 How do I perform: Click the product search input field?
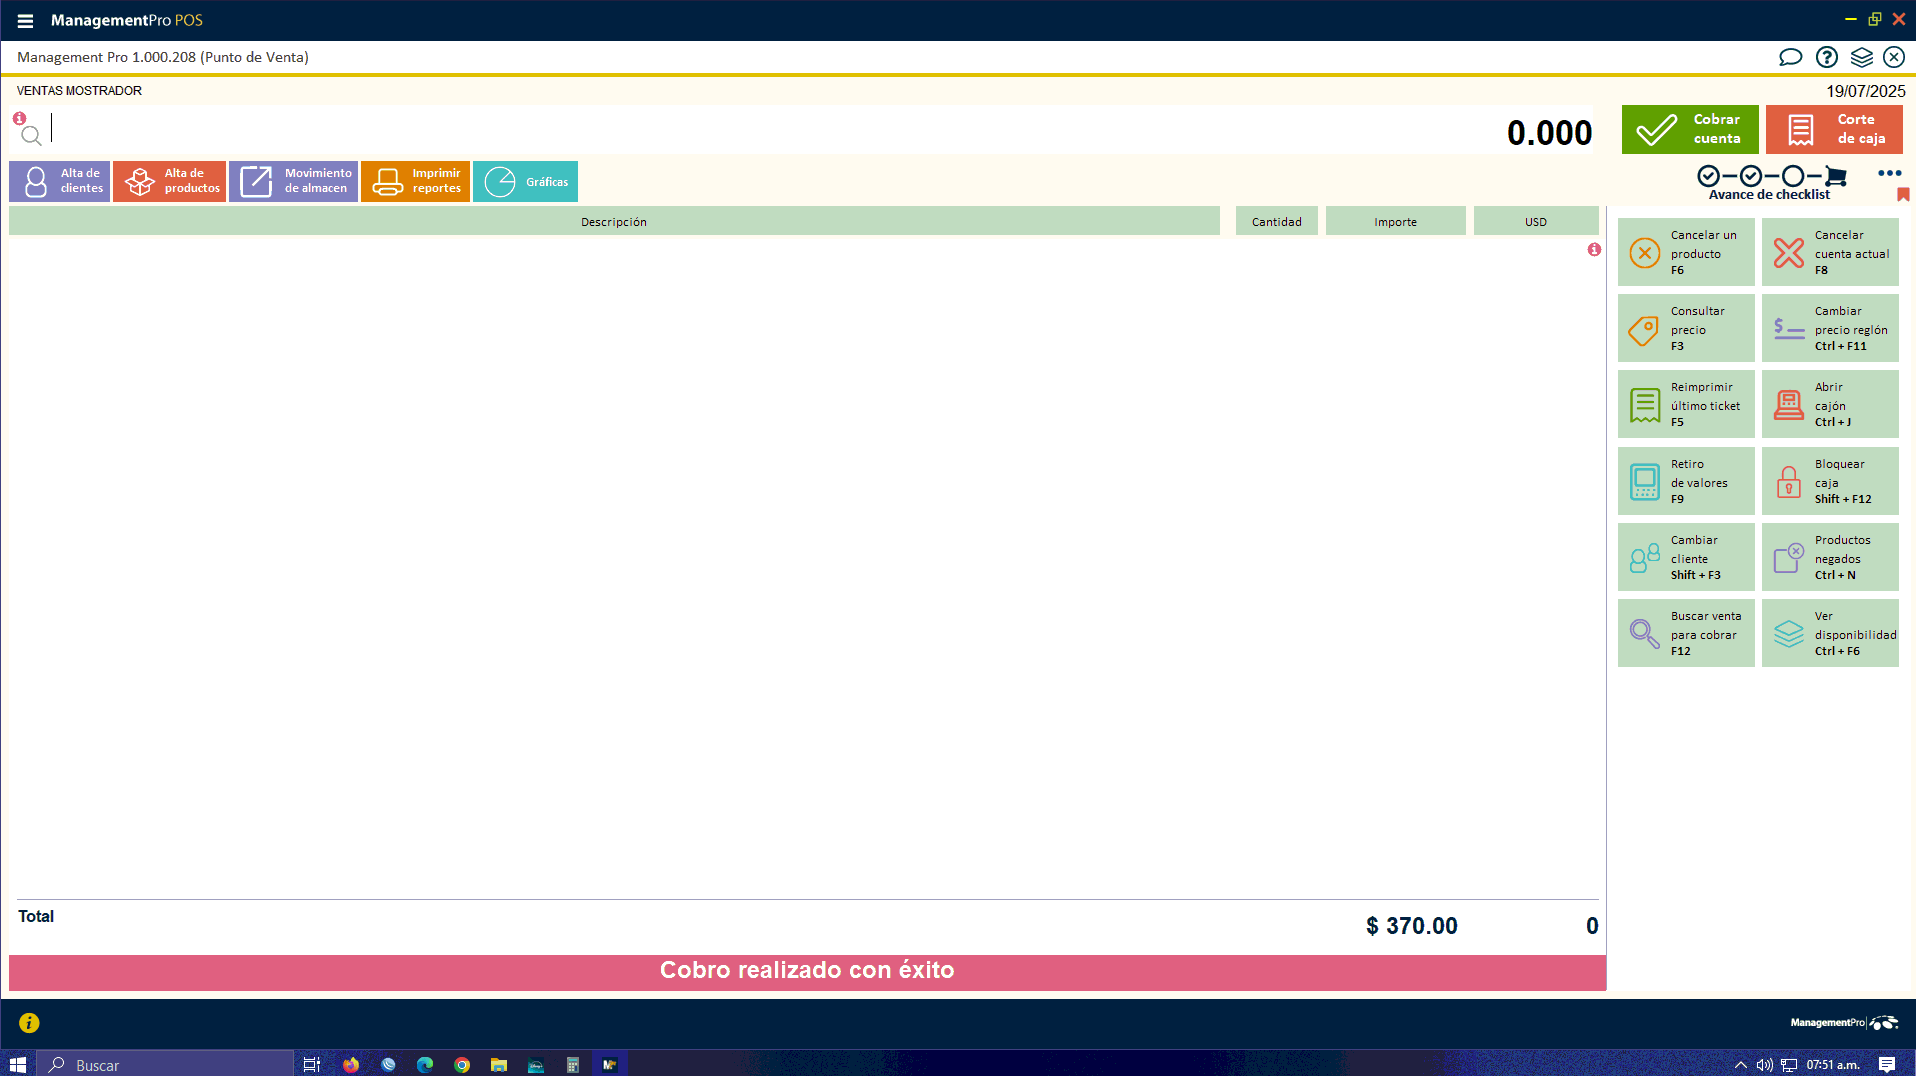770,130
